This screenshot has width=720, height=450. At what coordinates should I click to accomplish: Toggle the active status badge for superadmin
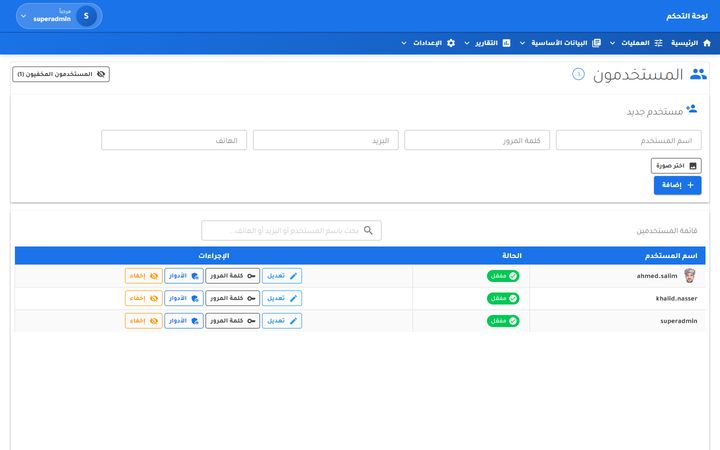click(x=503, y=321)
